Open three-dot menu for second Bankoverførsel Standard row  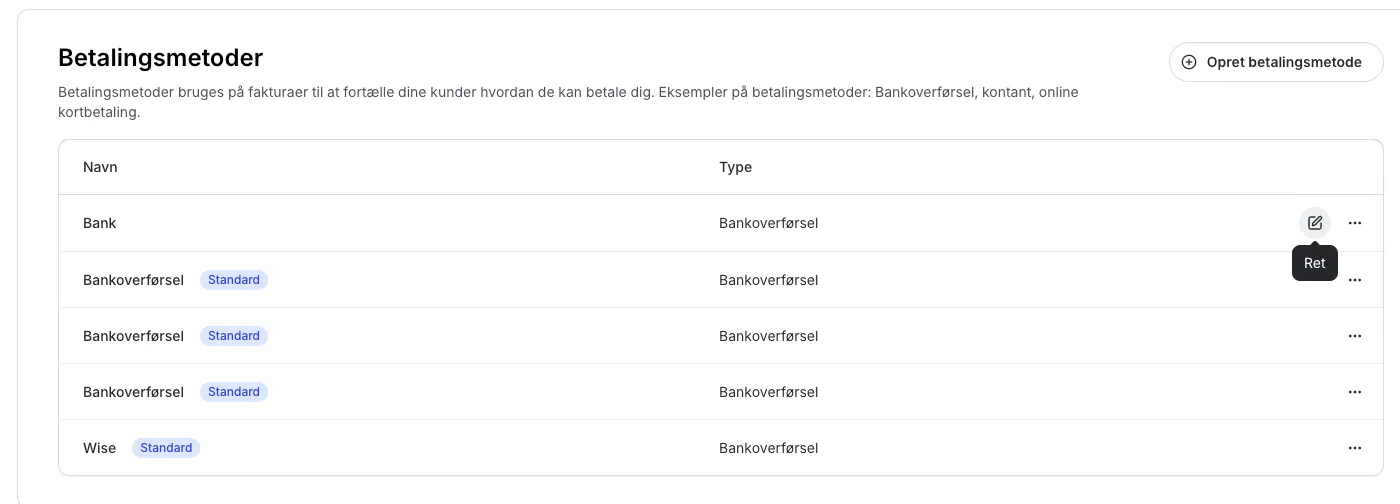click(x=1355, y=336)
